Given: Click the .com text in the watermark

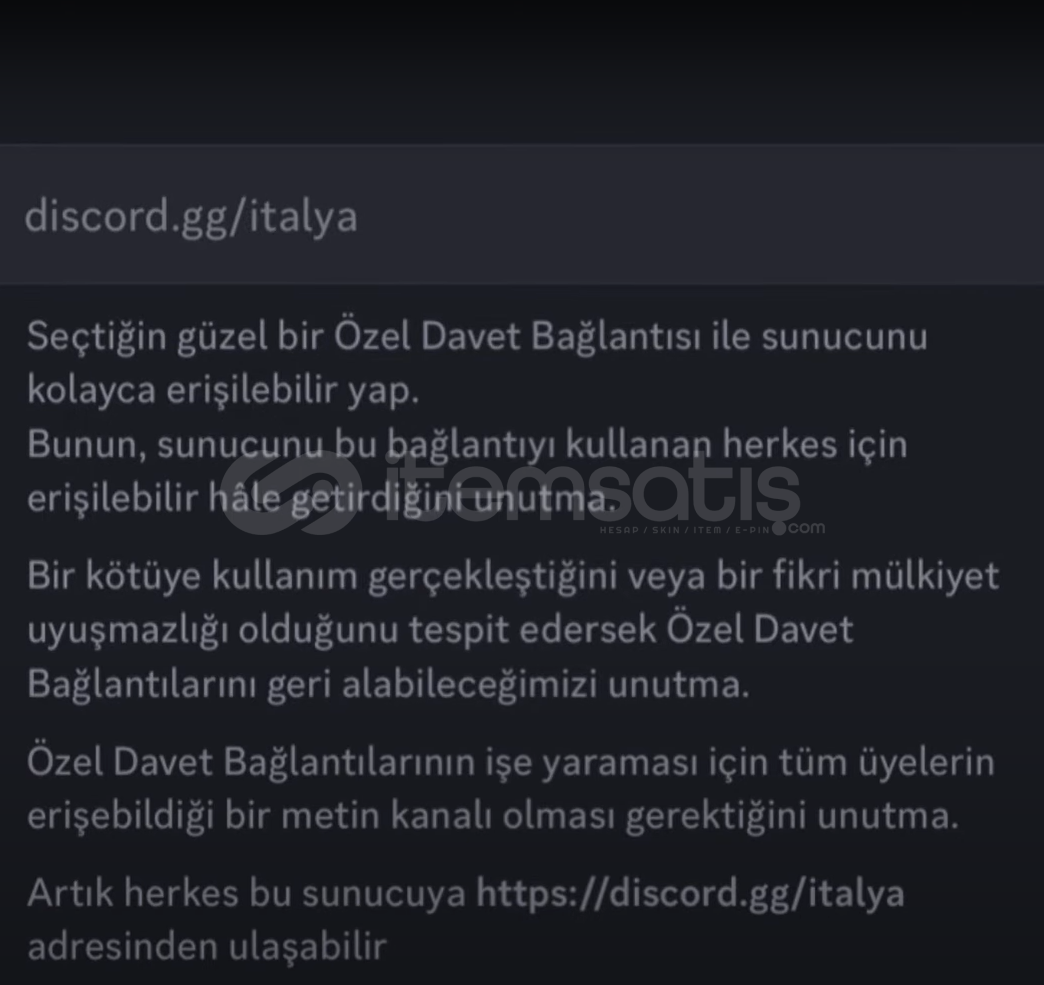Looking at the screenshot, I should [x=807, y=527].
